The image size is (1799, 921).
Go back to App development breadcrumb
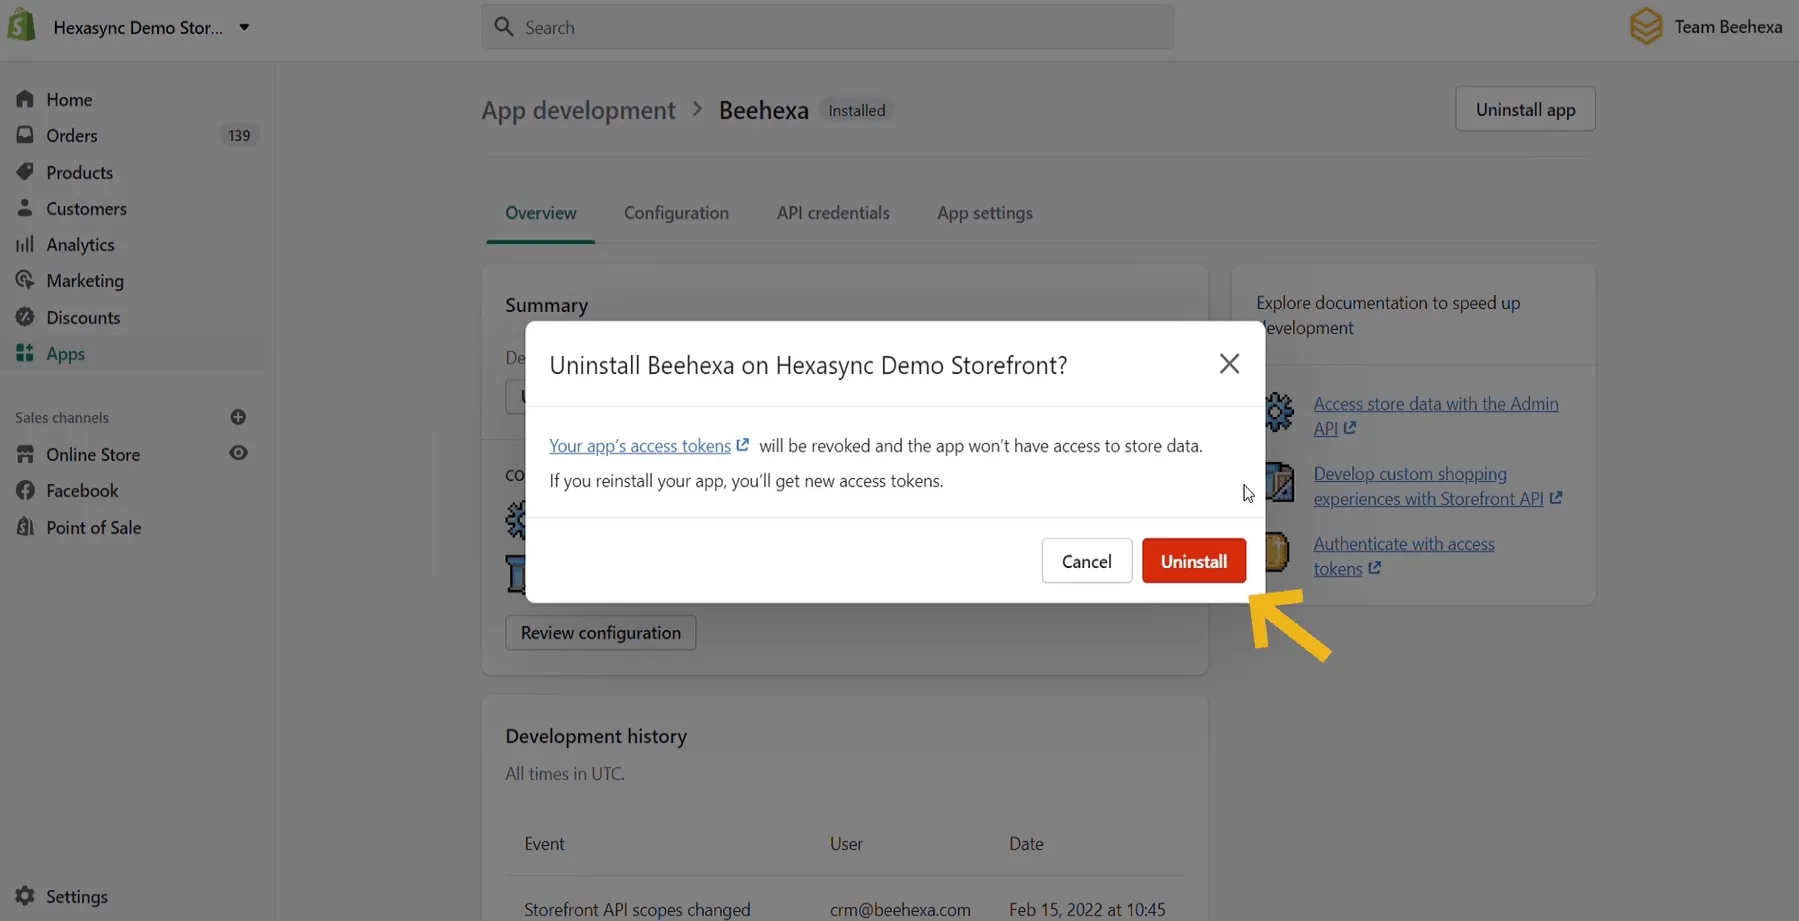tap(578, 110)
